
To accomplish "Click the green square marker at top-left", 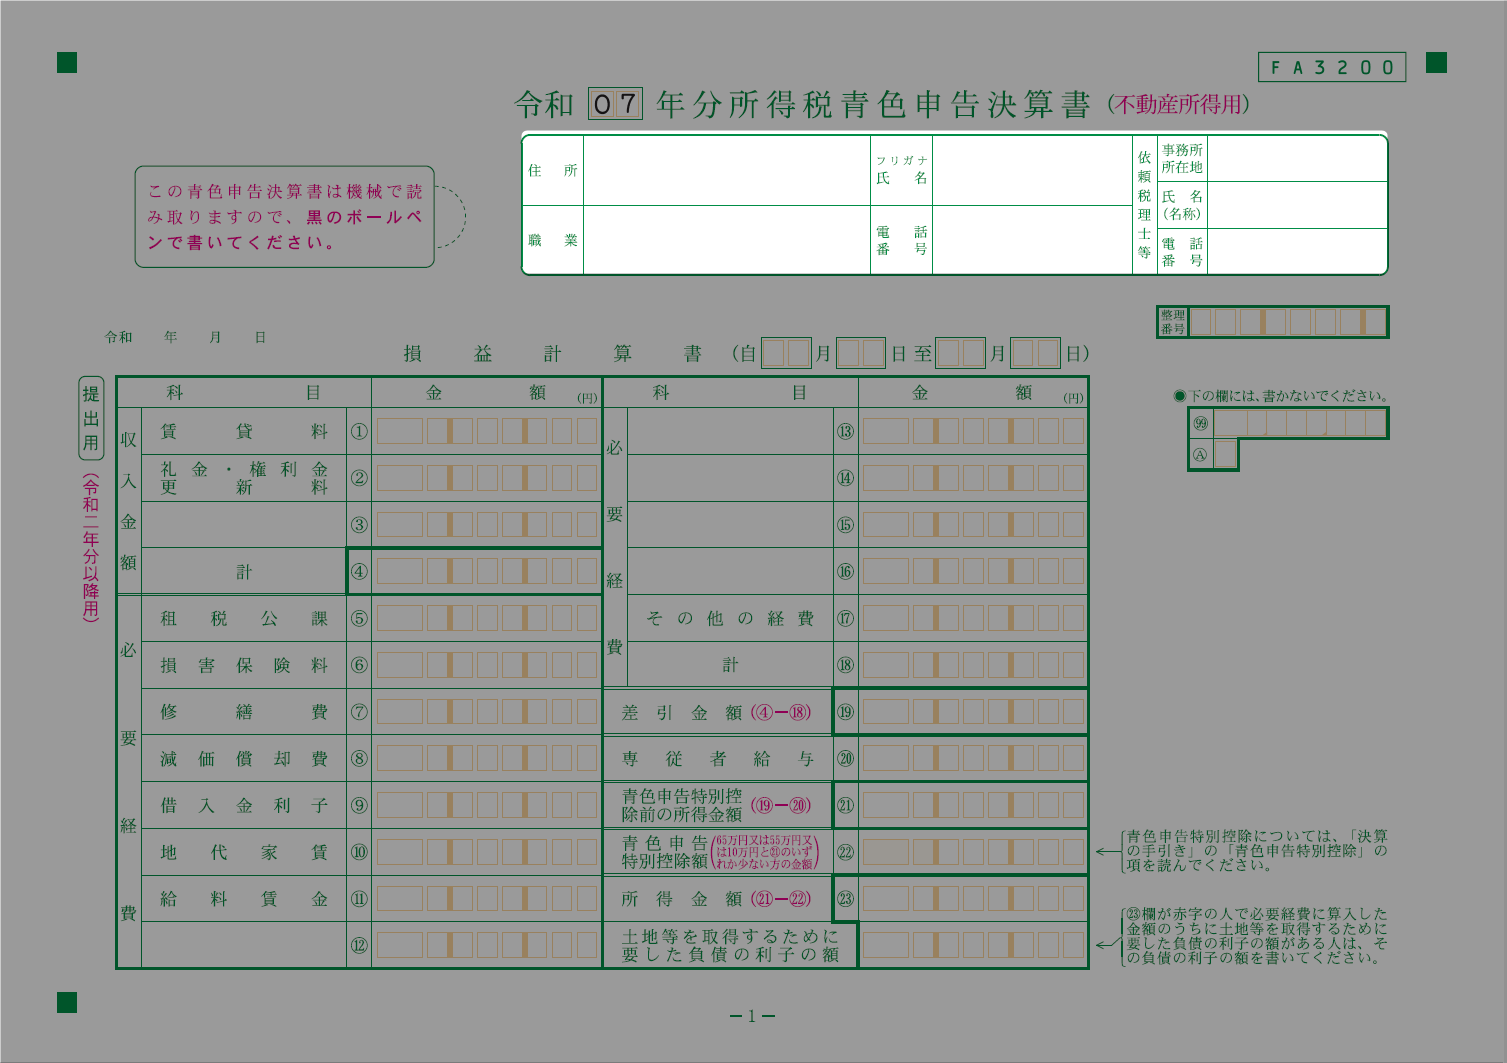I will click(67, 63).
